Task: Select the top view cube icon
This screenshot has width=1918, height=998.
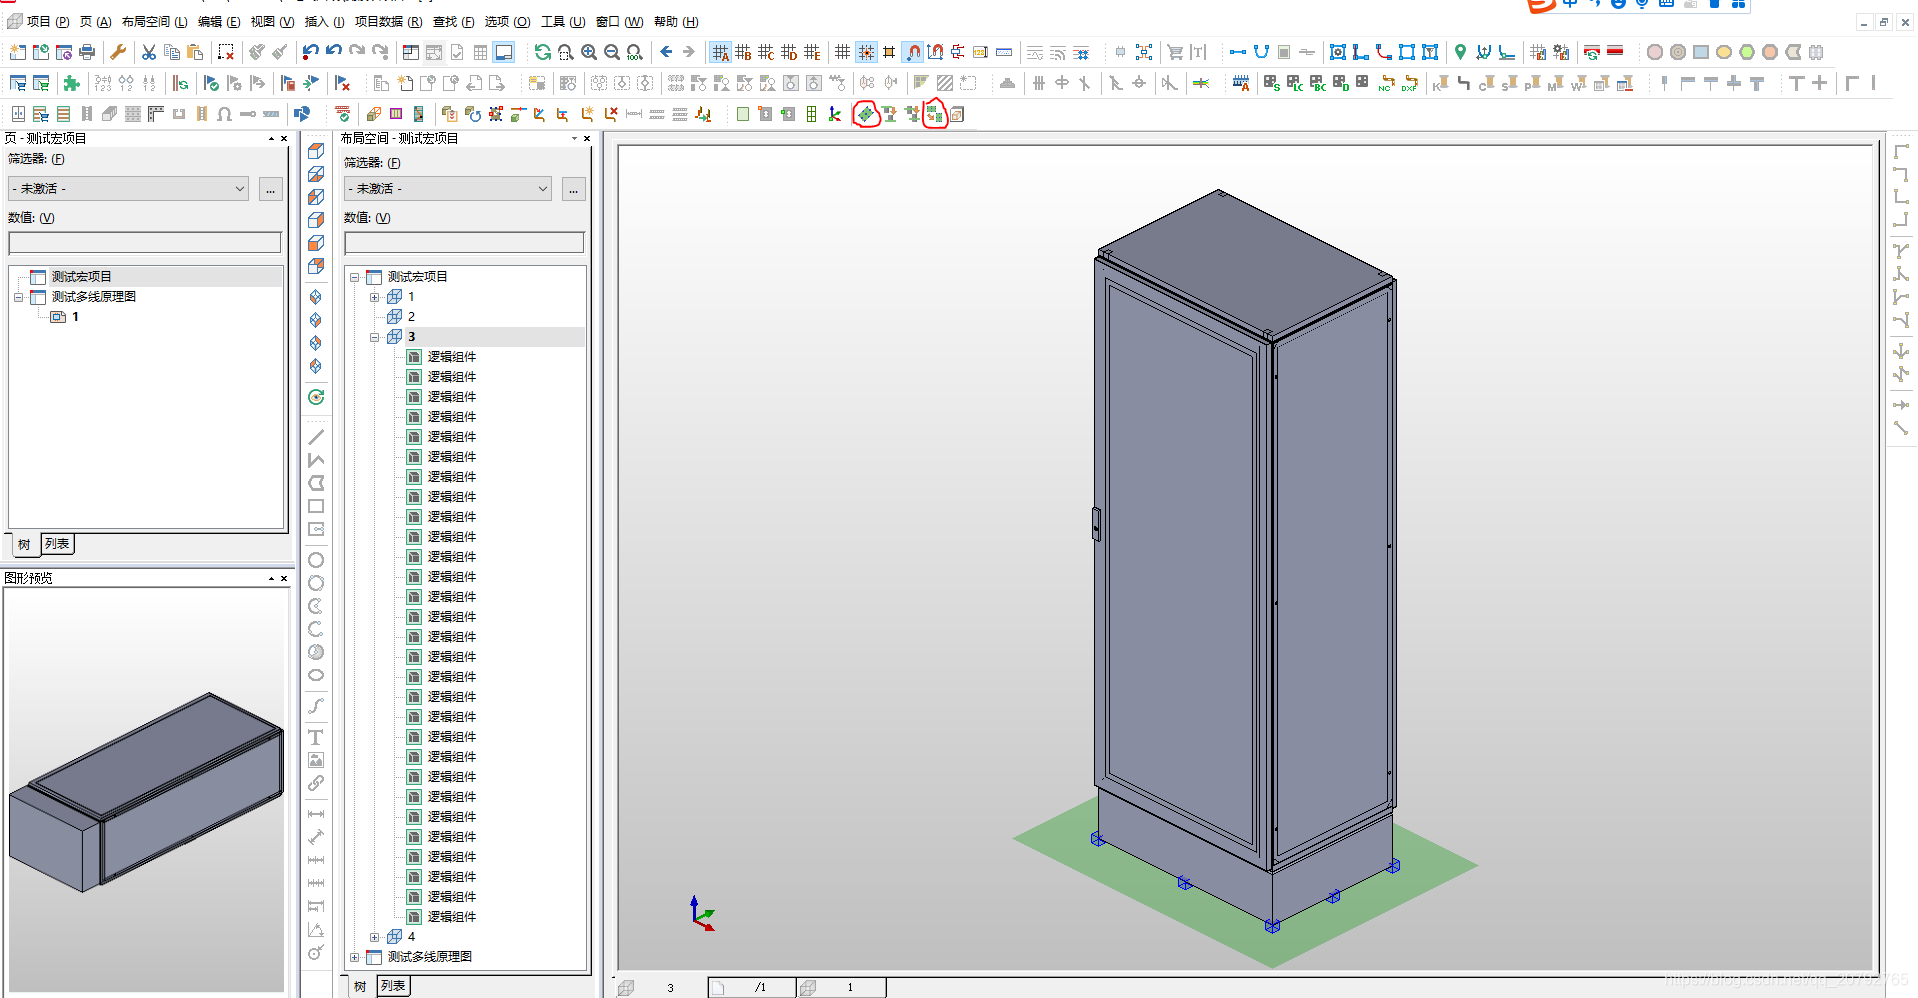Action: click(316, 151)
